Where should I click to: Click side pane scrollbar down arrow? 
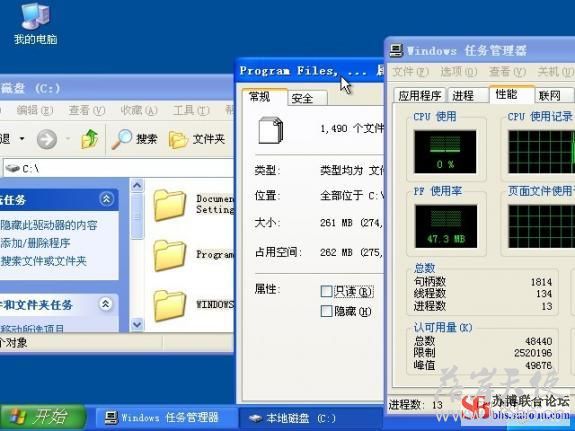137,325
